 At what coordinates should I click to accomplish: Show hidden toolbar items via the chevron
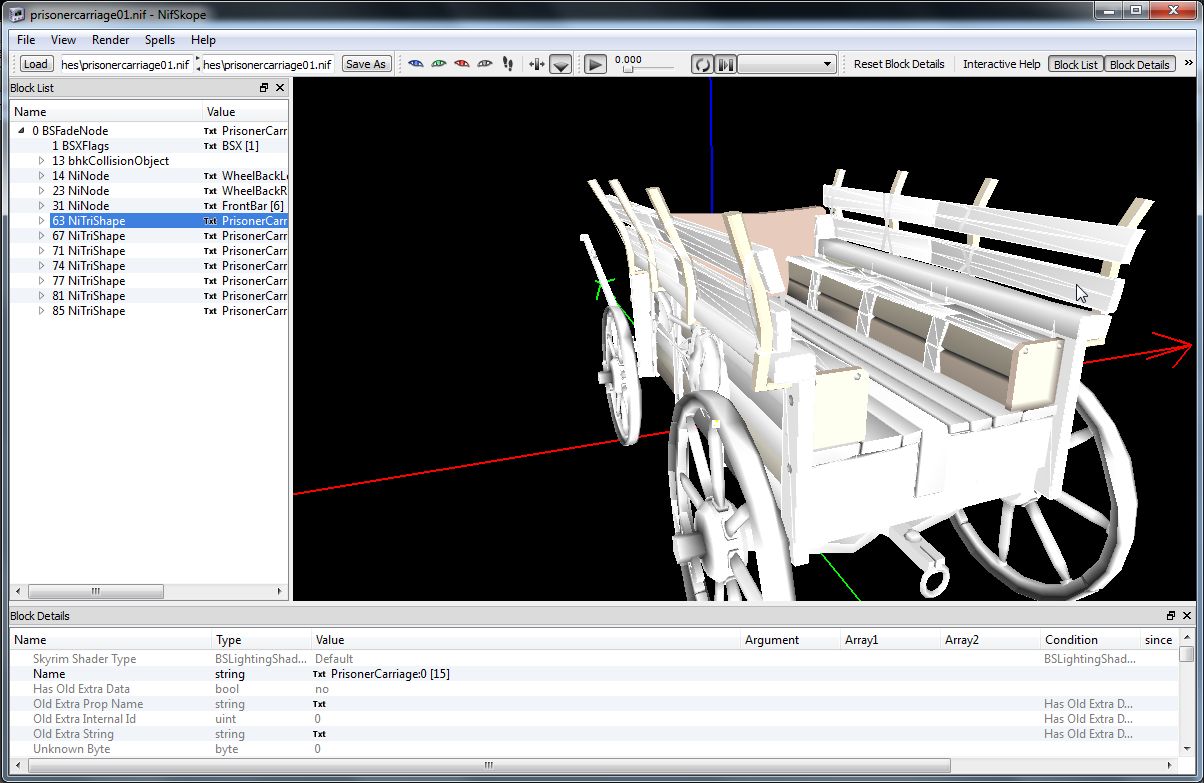[1187, 64]
